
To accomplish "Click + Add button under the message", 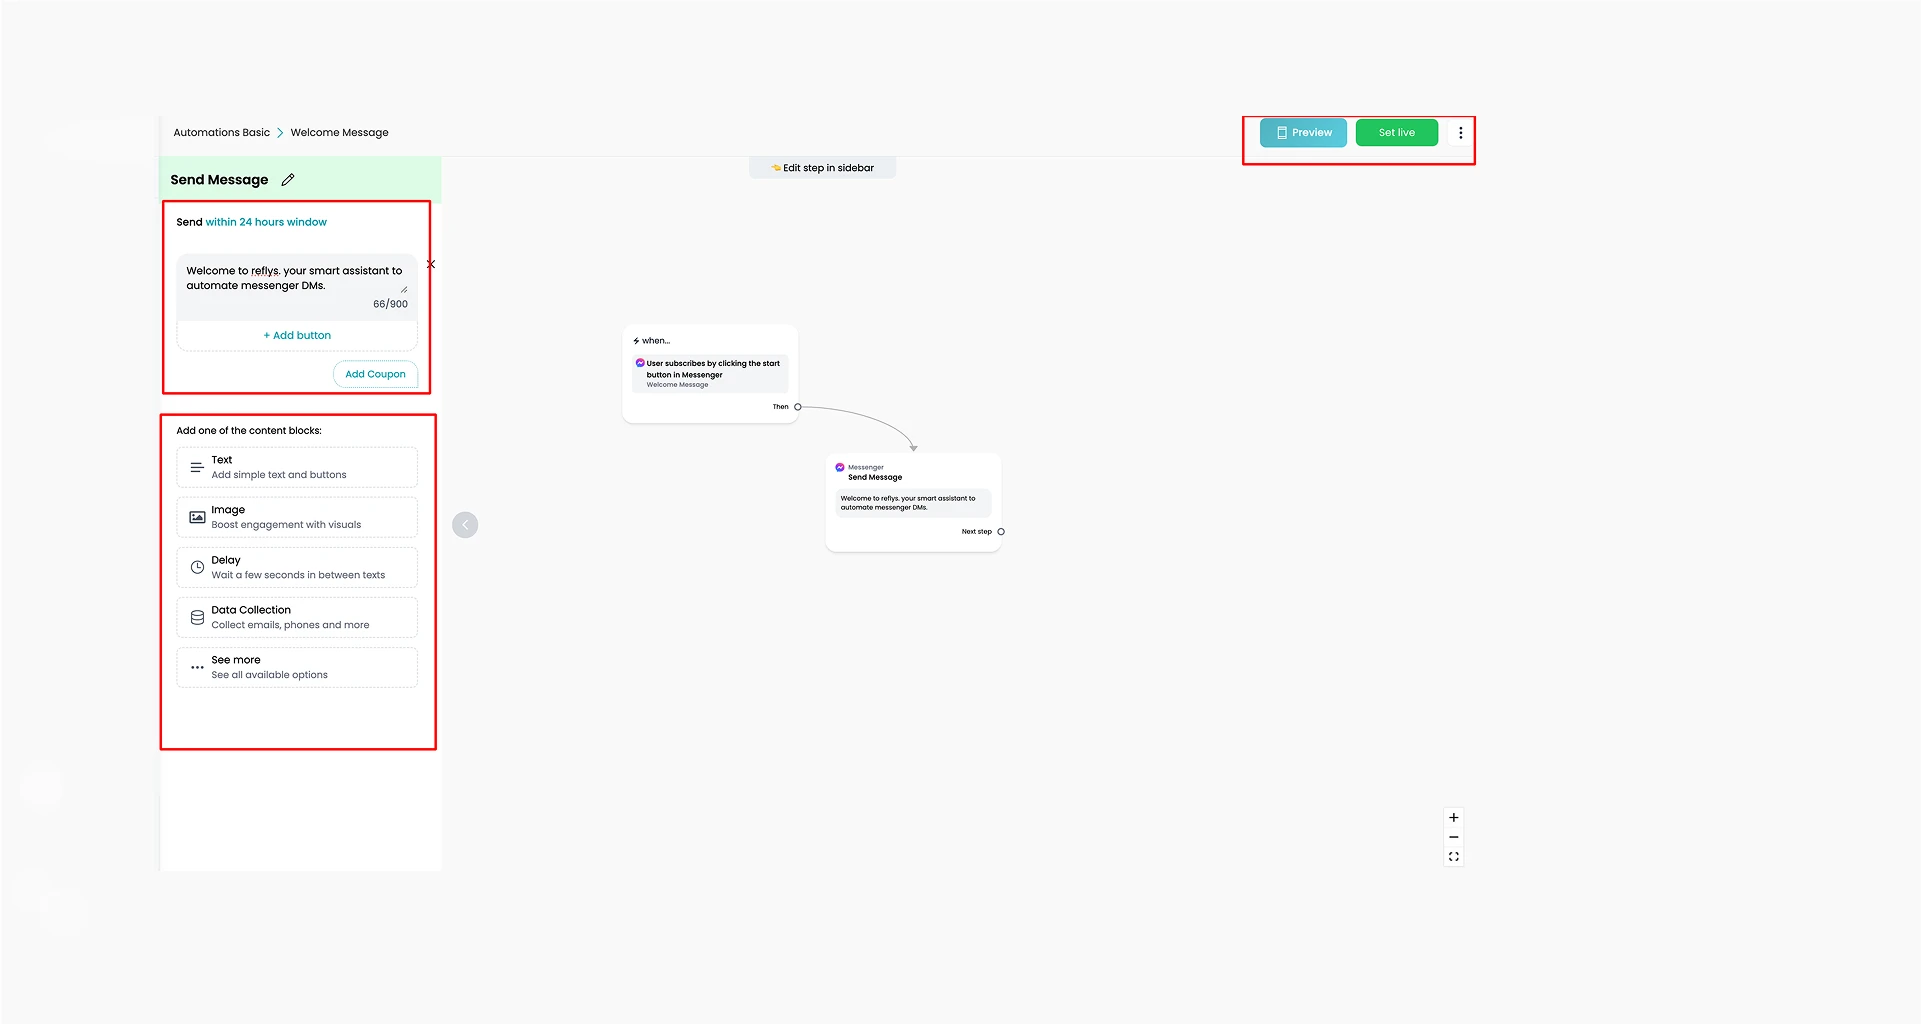I will 297,336.
